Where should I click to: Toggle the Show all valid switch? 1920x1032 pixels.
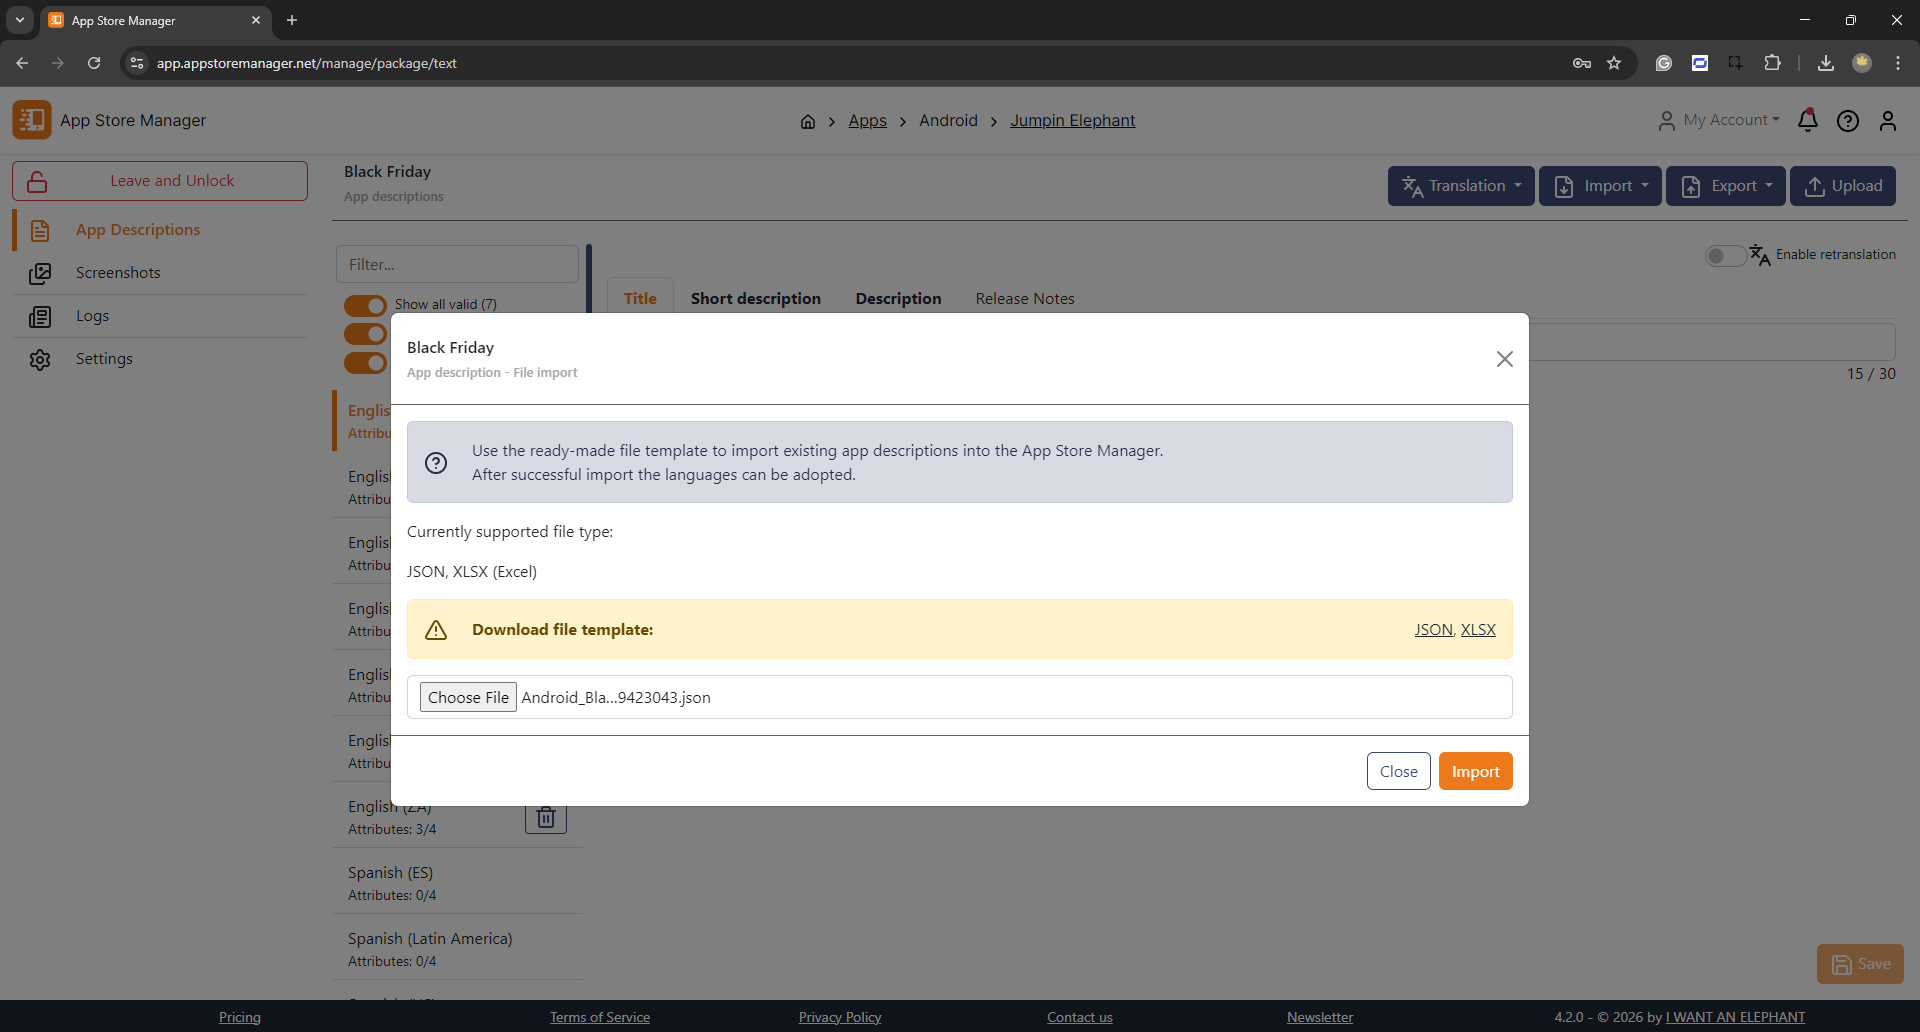point(365,305)
